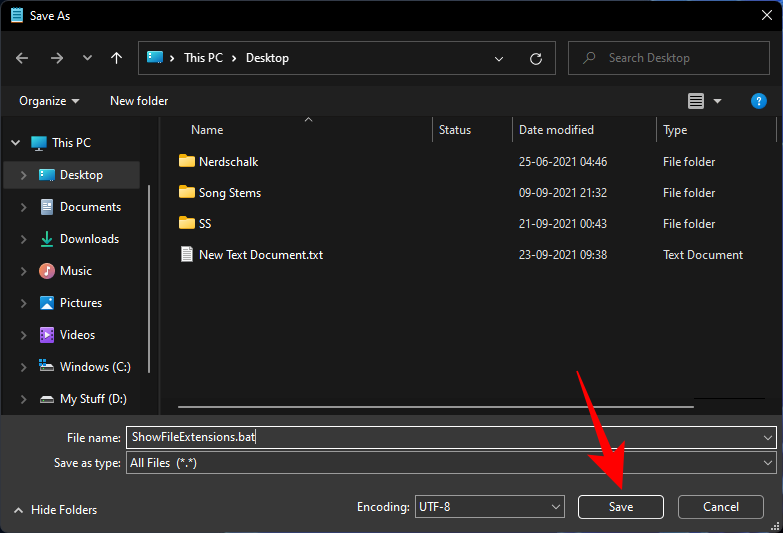The image size is (783, 533).
Task: Change view layout icon
Action: click(x=696, y=101)
